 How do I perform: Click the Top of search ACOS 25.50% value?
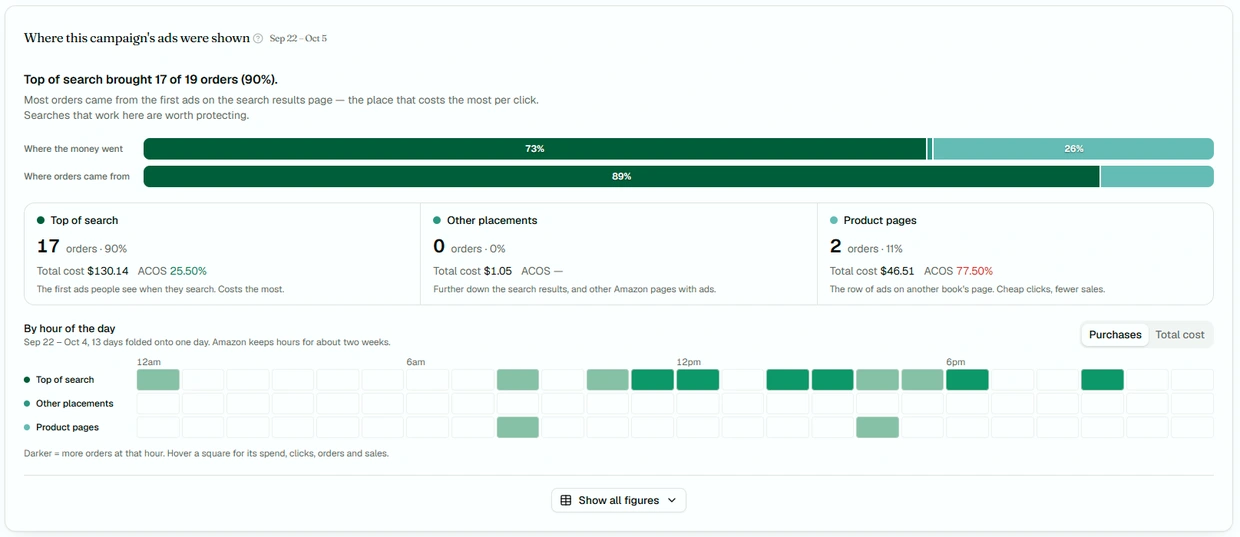click(188, 271)
